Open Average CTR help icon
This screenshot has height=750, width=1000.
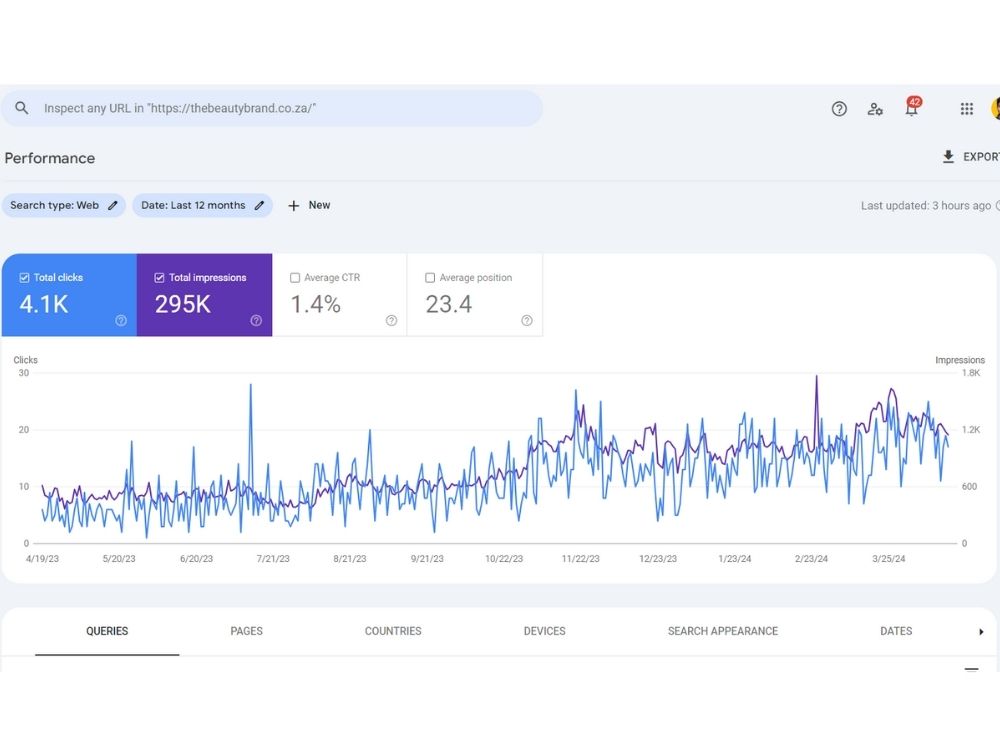(391, 320)
